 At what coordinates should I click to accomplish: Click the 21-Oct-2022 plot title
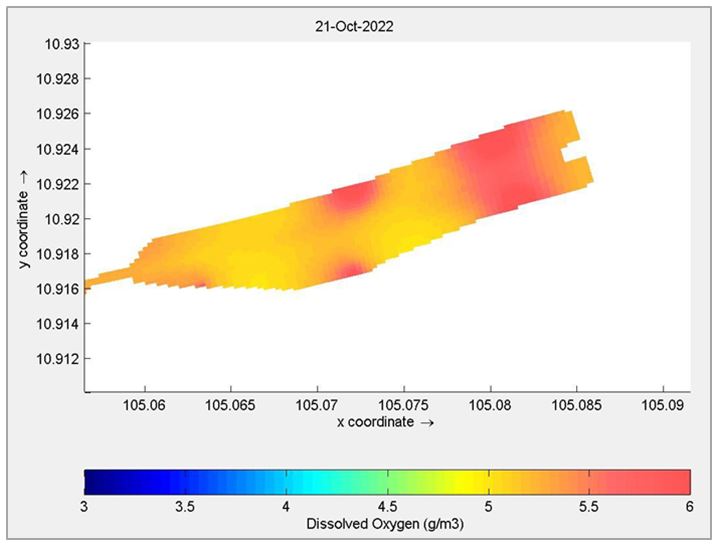point(354,27)
